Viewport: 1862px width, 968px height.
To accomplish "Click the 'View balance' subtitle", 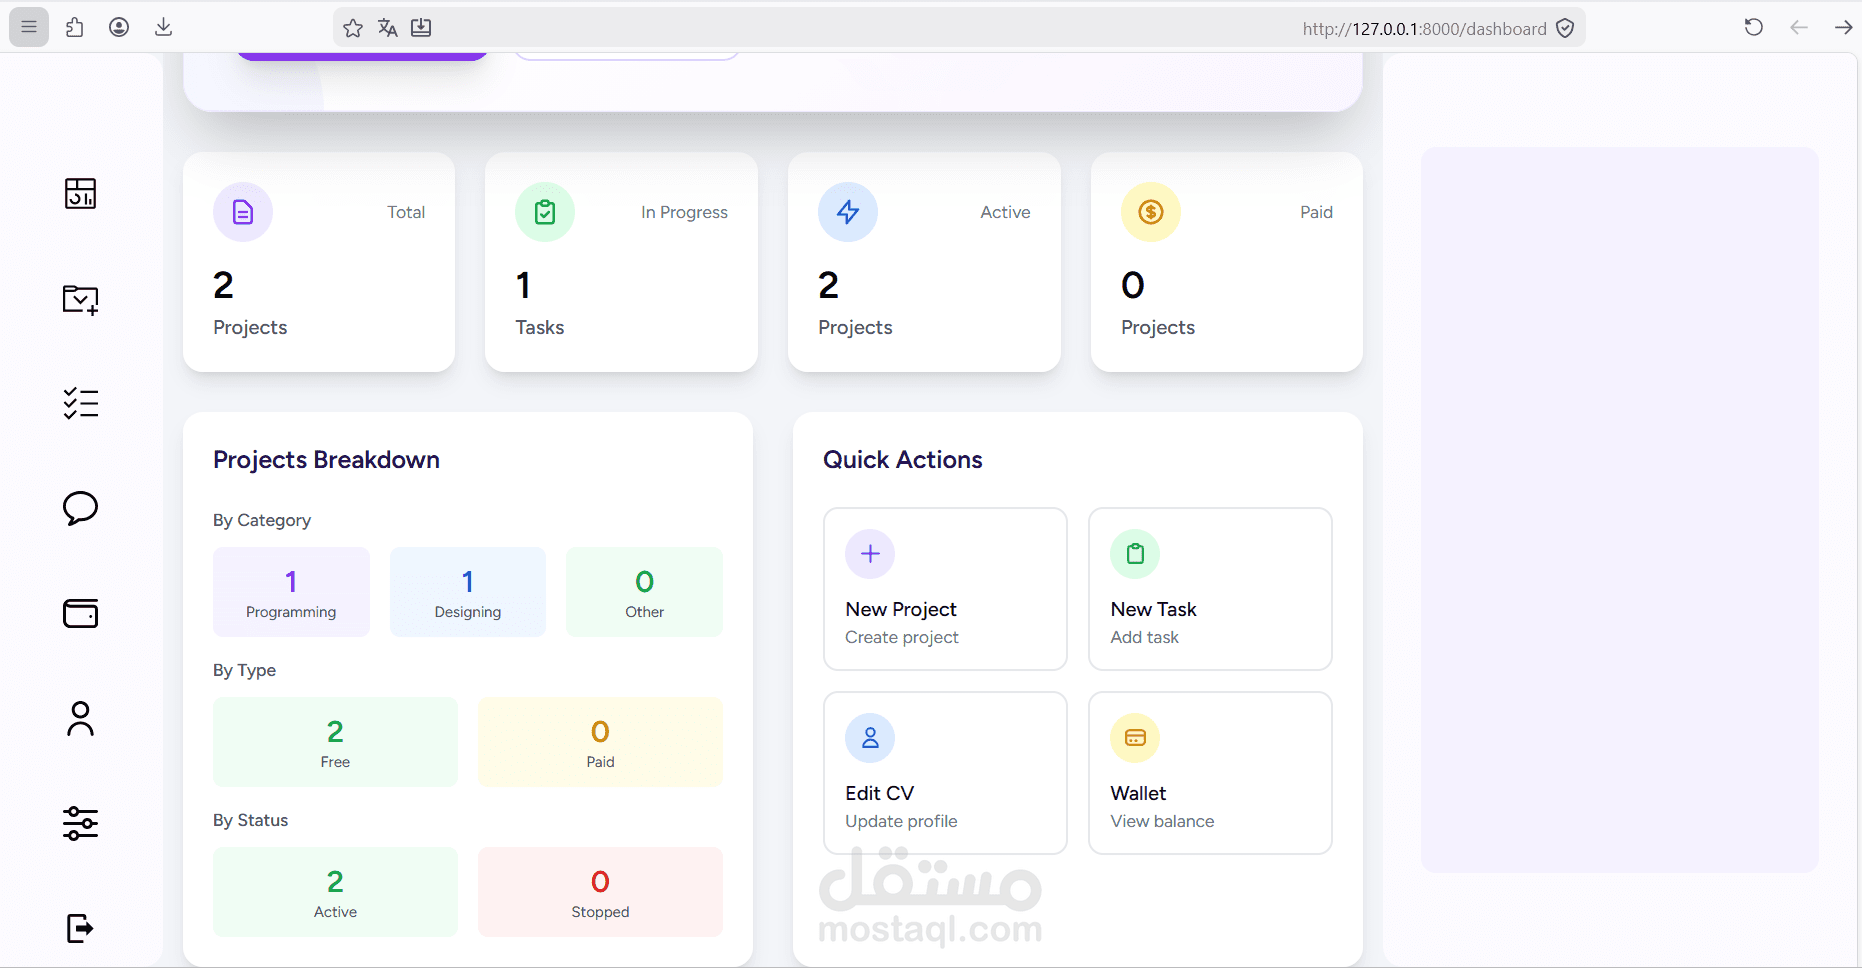I will tap(1162, 821).
